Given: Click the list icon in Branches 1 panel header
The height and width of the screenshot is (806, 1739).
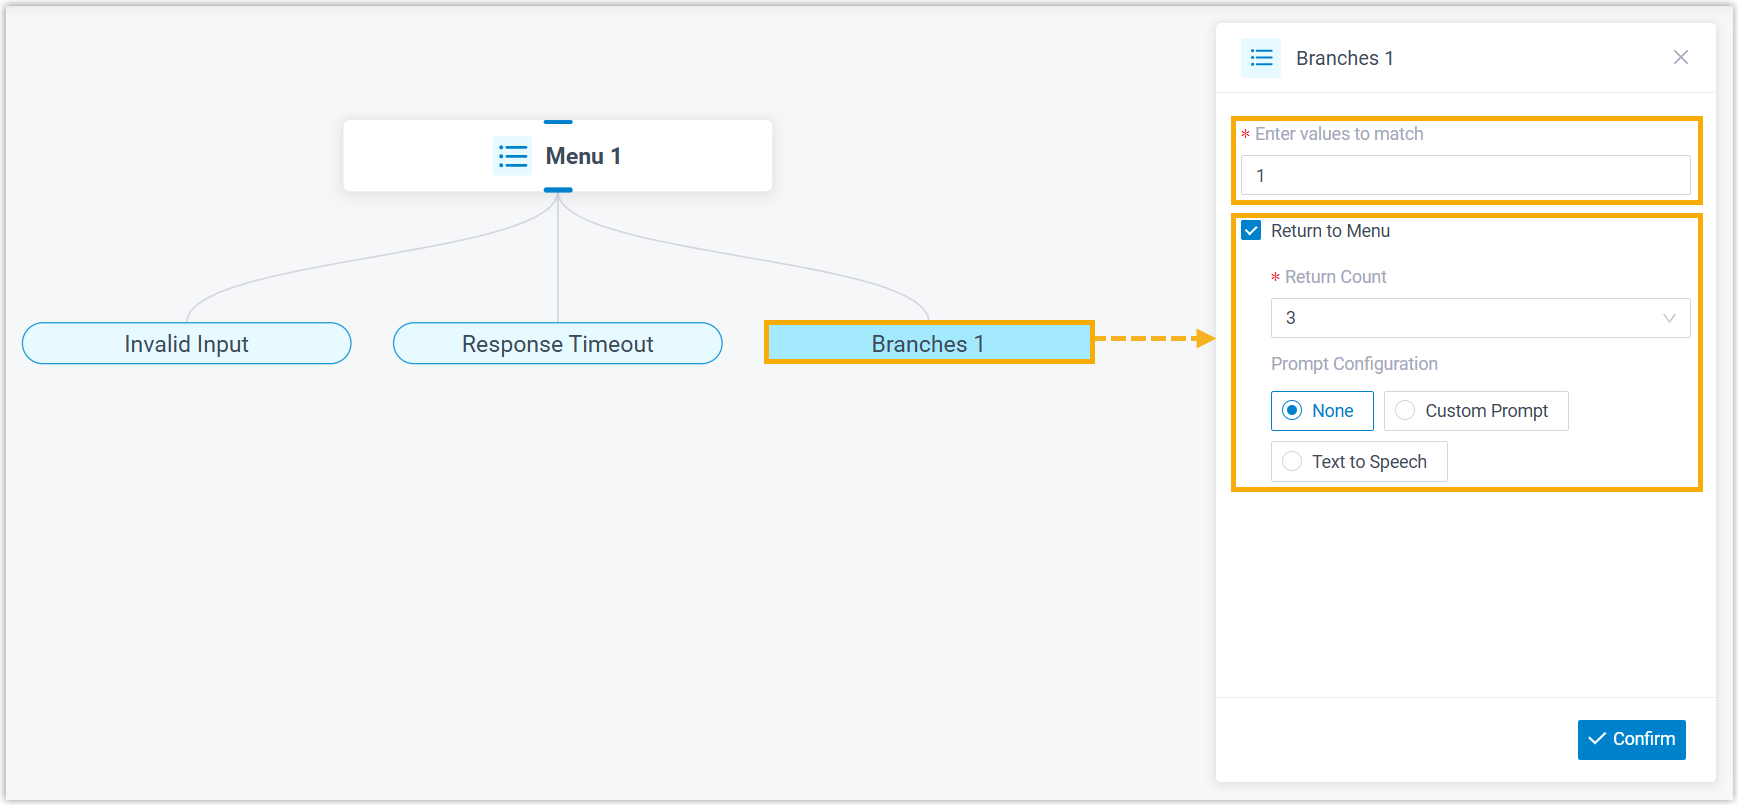Looking at the screenshot, I should click(1261, 58).
